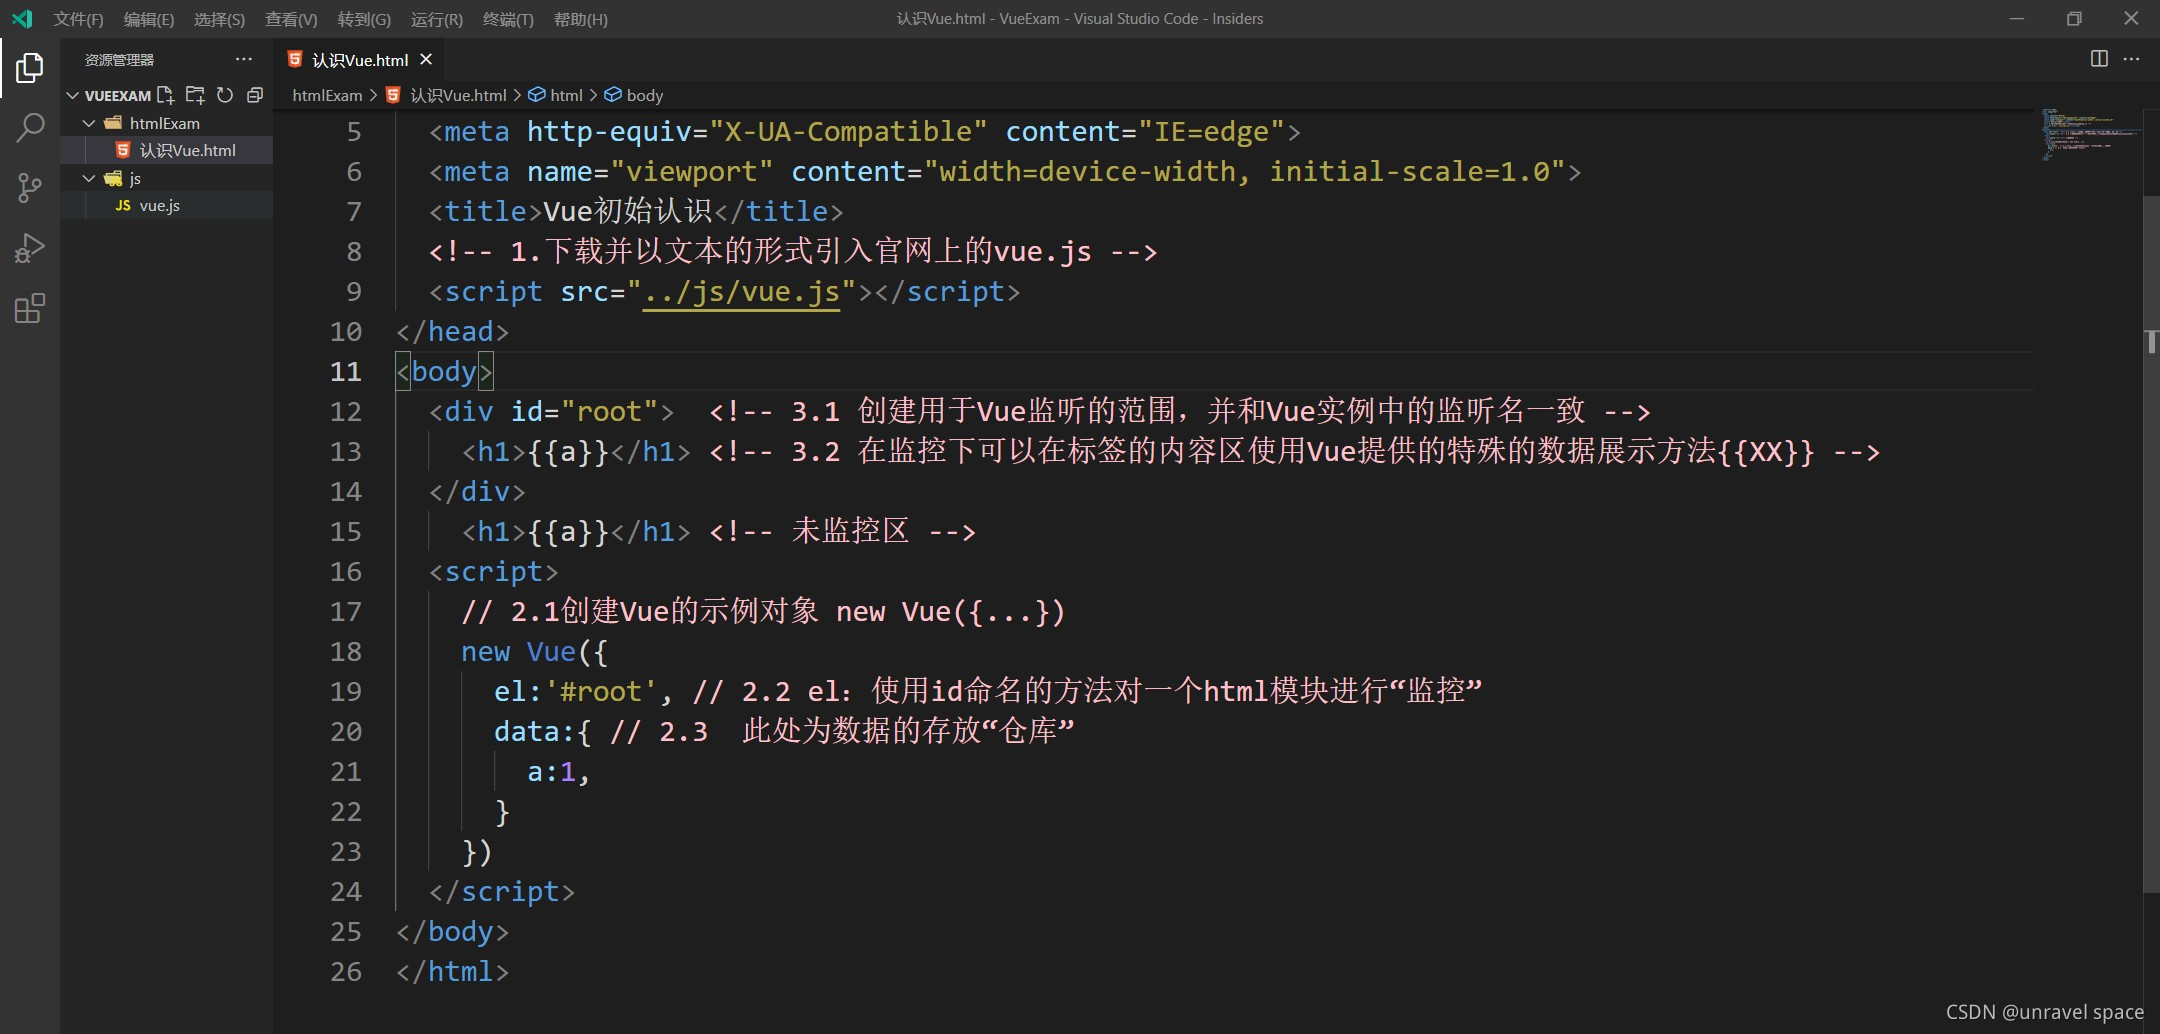Select the 认识Vue.html editor tab

coord(360,60)
